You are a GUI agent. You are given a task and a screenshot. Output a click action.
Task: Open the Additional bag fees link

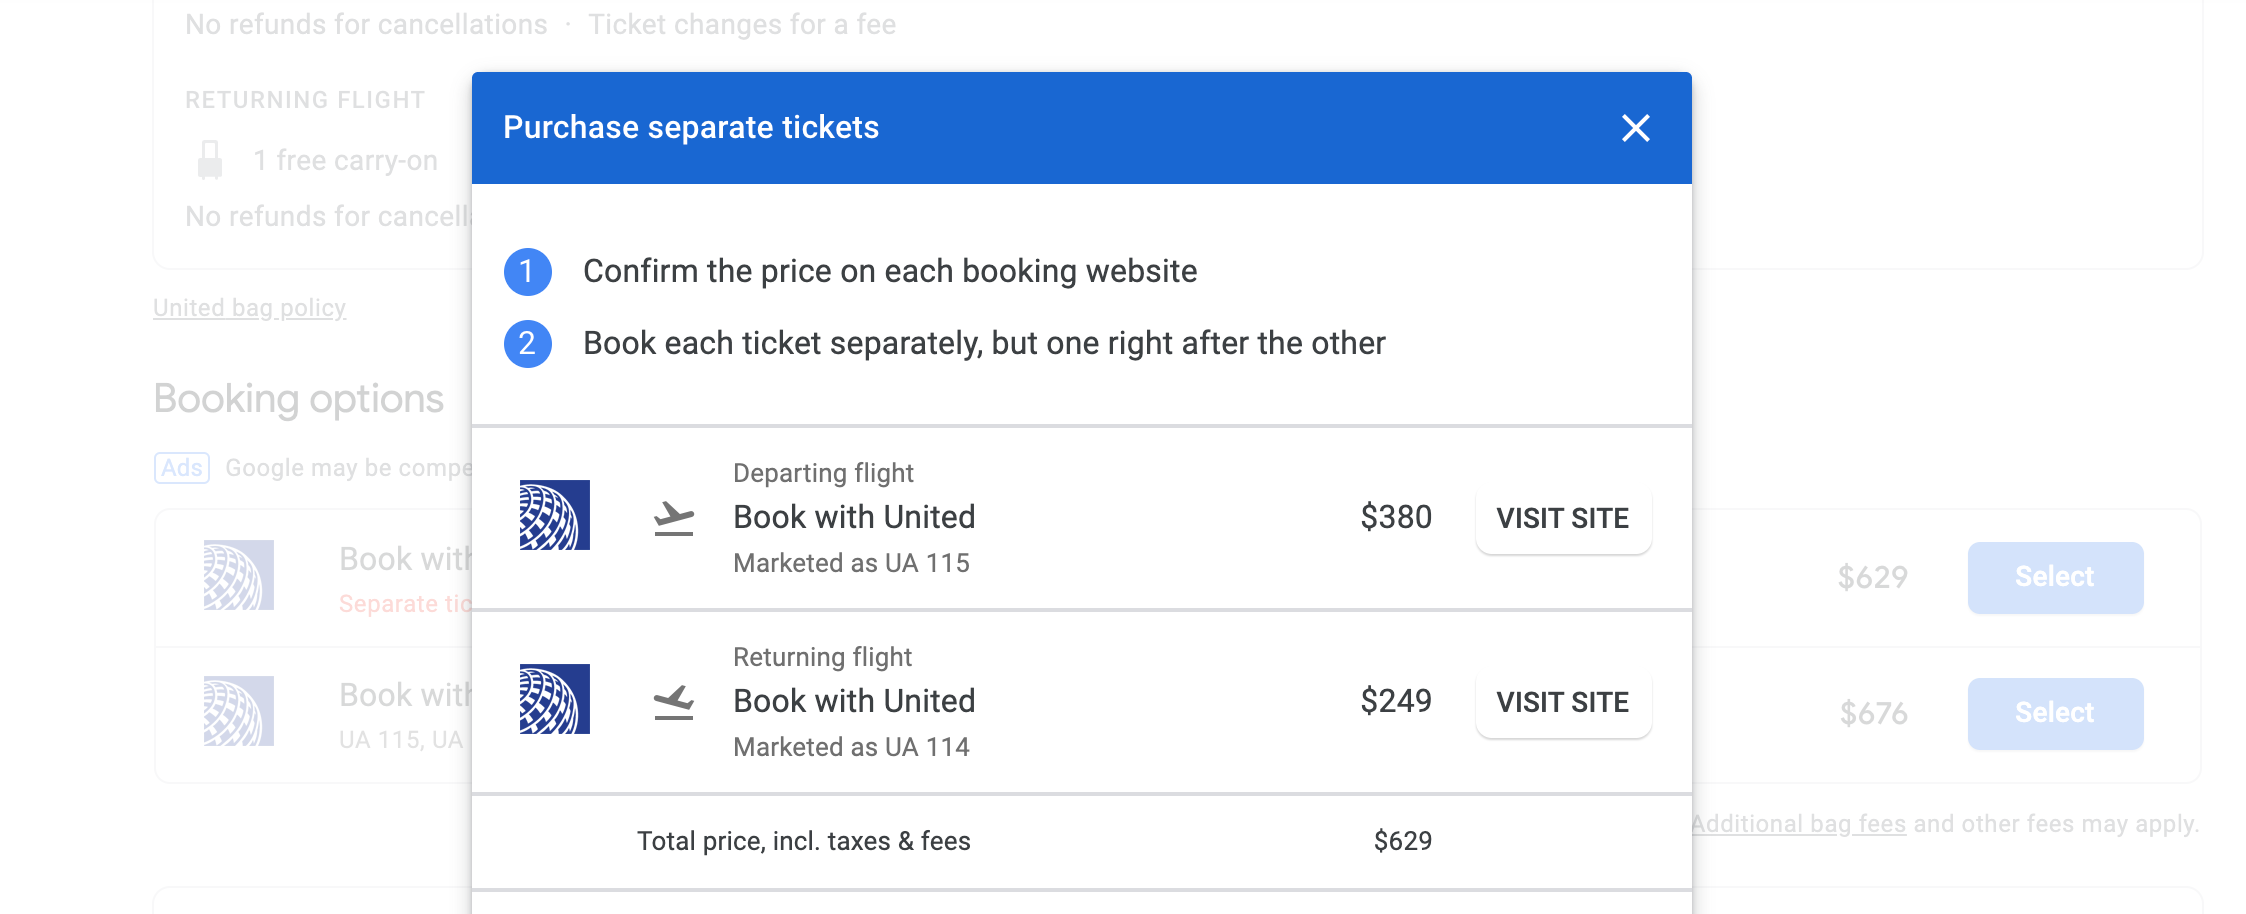pos(1798,824)
